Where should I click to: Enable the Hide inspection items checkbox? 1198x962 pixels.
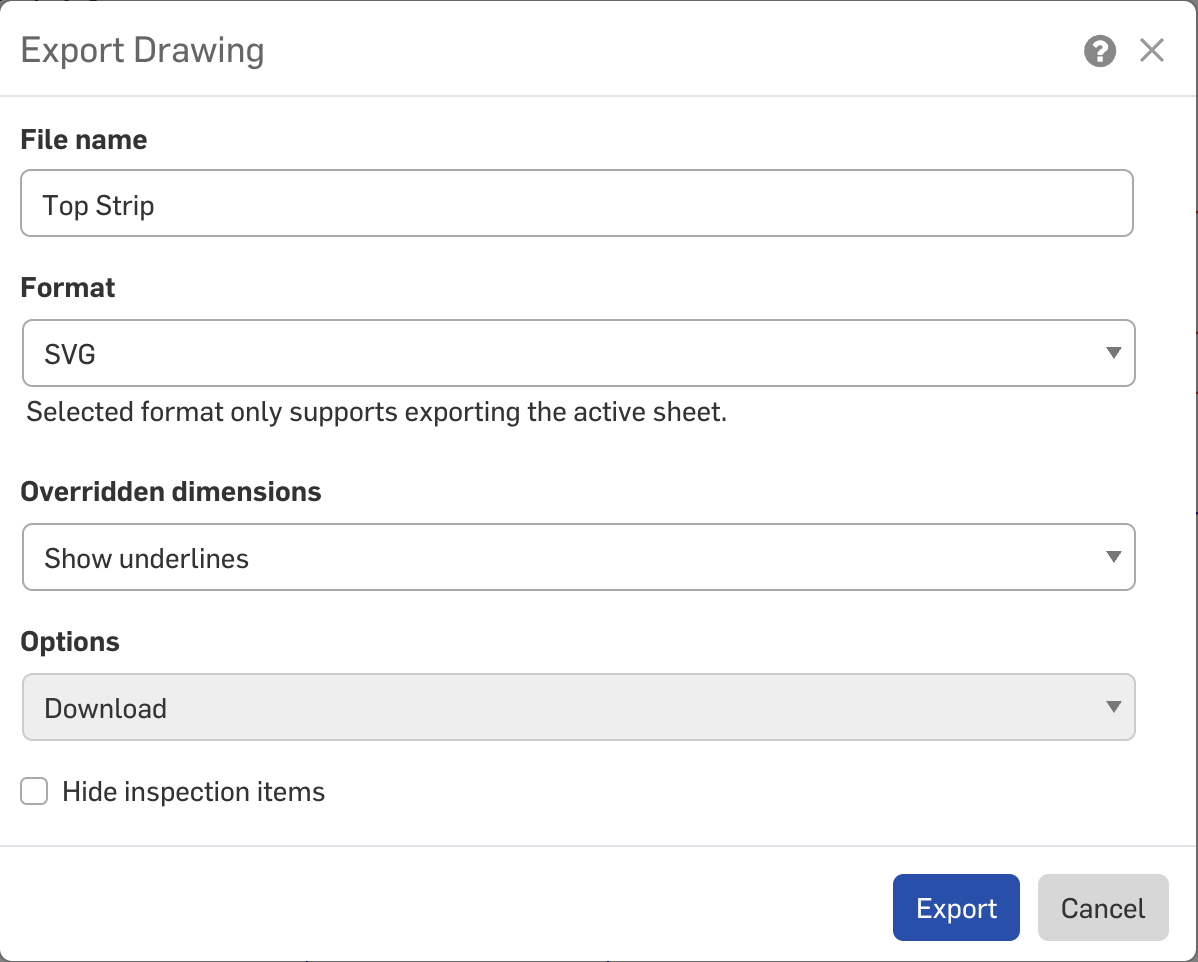[x=34, y=792]
